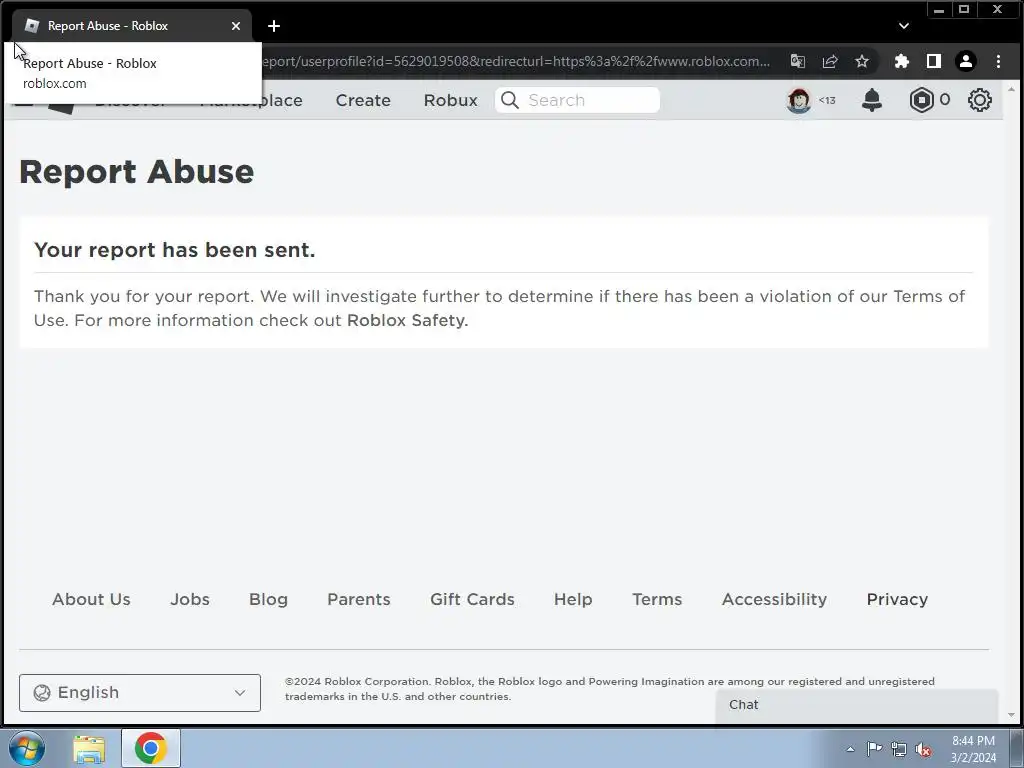Click the Action Center flag tray icon
This screenshot has height=768, width=1024.
(x=874, y=749)
